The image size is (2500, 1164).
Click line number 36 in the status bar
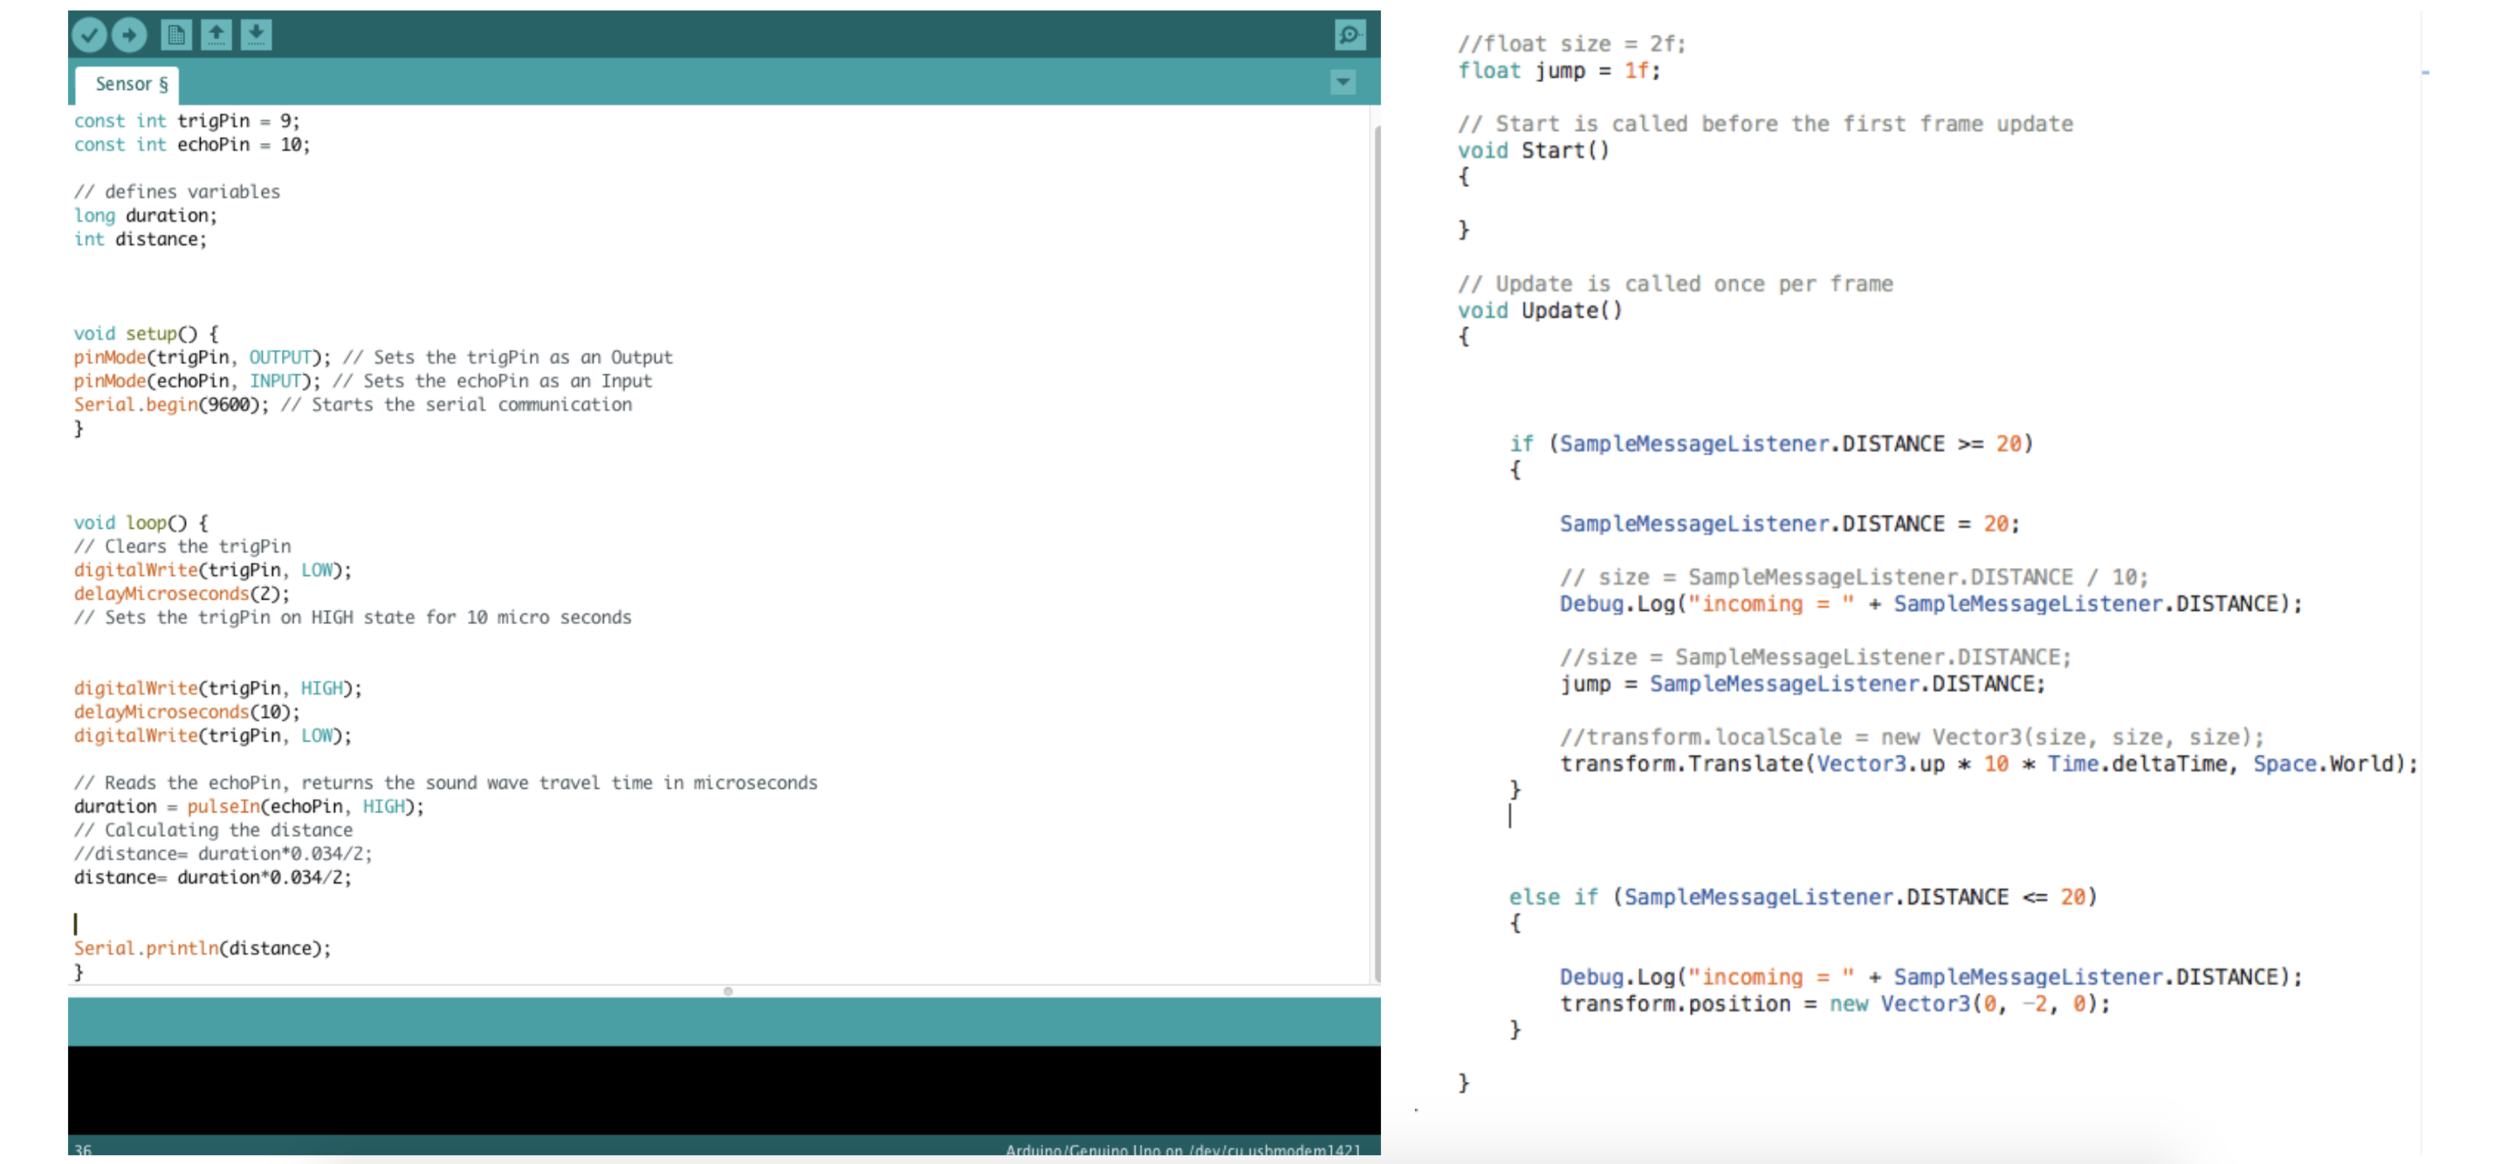click(83, 1149)
